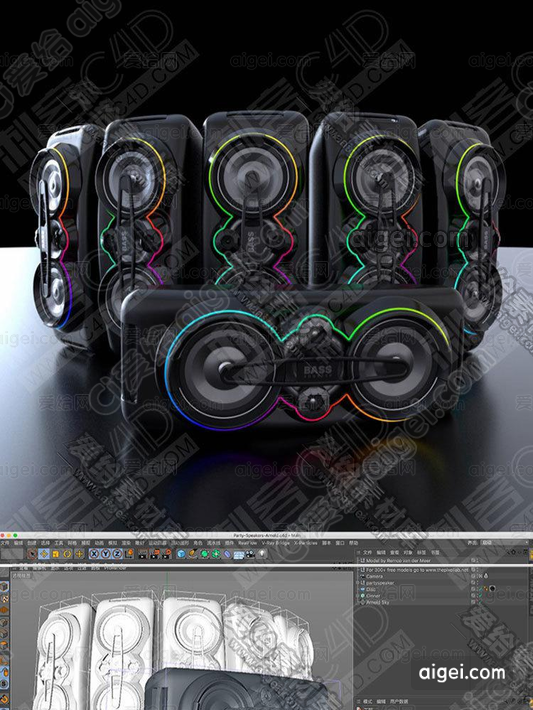Open Render Settings clapperboard with gear

(x=166, y=554)
